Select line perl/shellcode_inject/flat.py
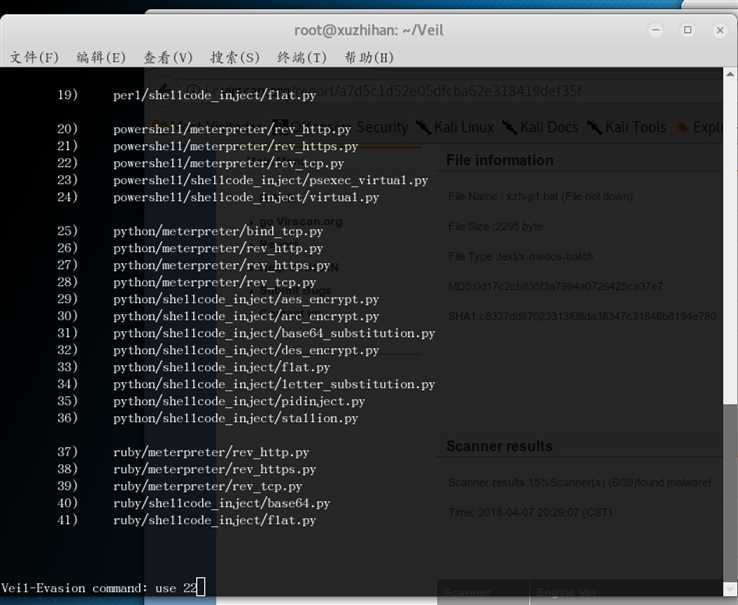 click(214, 96)
